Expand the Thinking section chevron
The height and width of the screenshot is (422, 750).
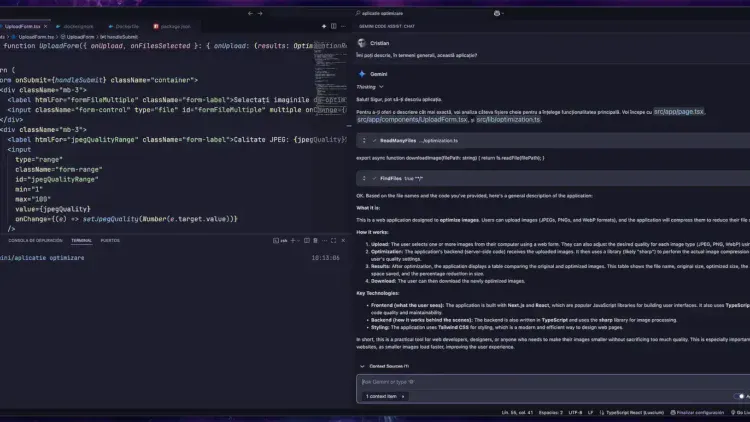coord(381,87)
